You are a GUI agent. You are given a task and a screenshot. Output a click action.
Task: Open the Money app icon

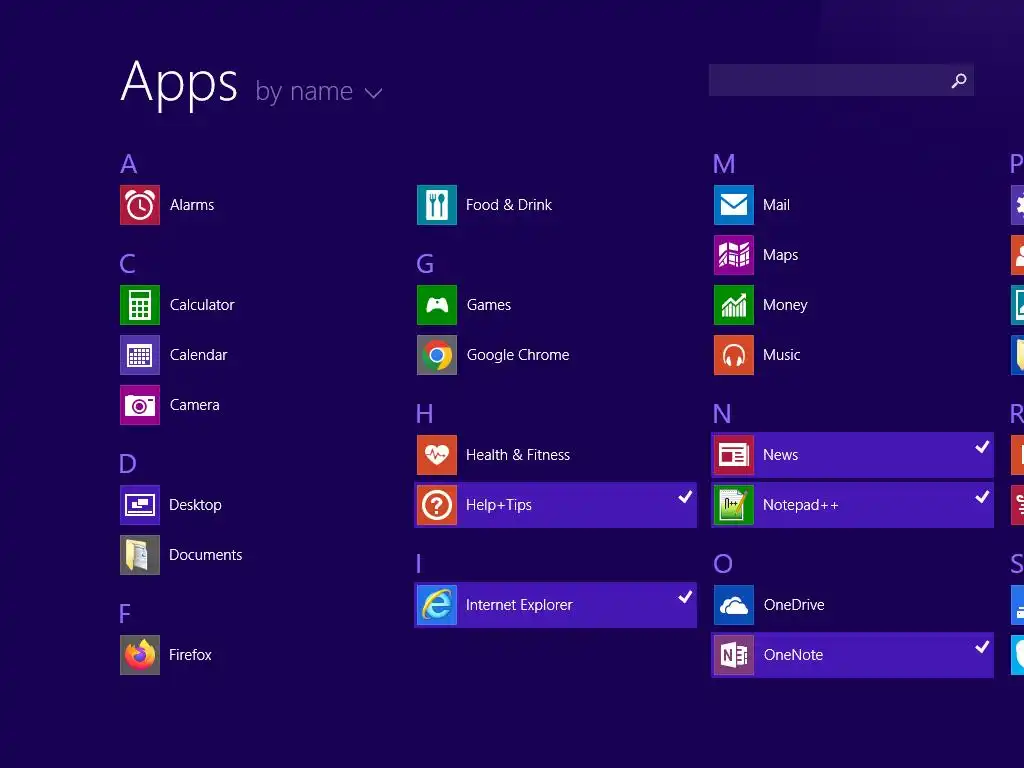(x=734, y=305)
